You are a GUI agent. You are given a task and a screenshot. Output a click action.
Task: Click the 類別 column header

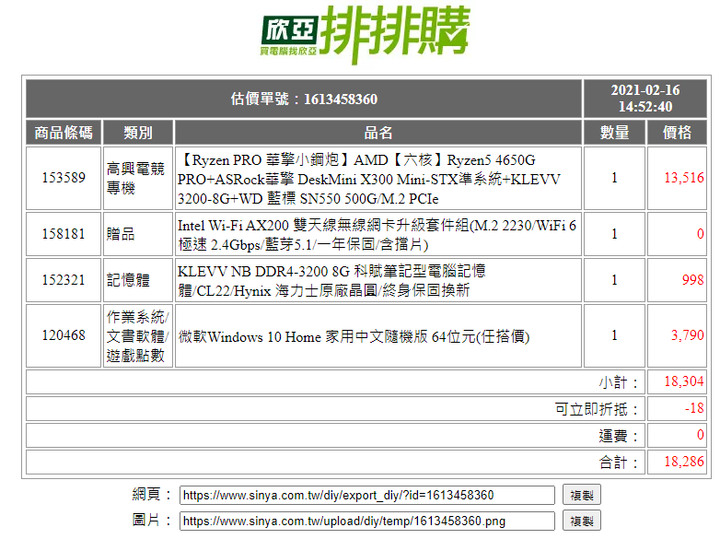pyautogui.click(x=138, y=133)
